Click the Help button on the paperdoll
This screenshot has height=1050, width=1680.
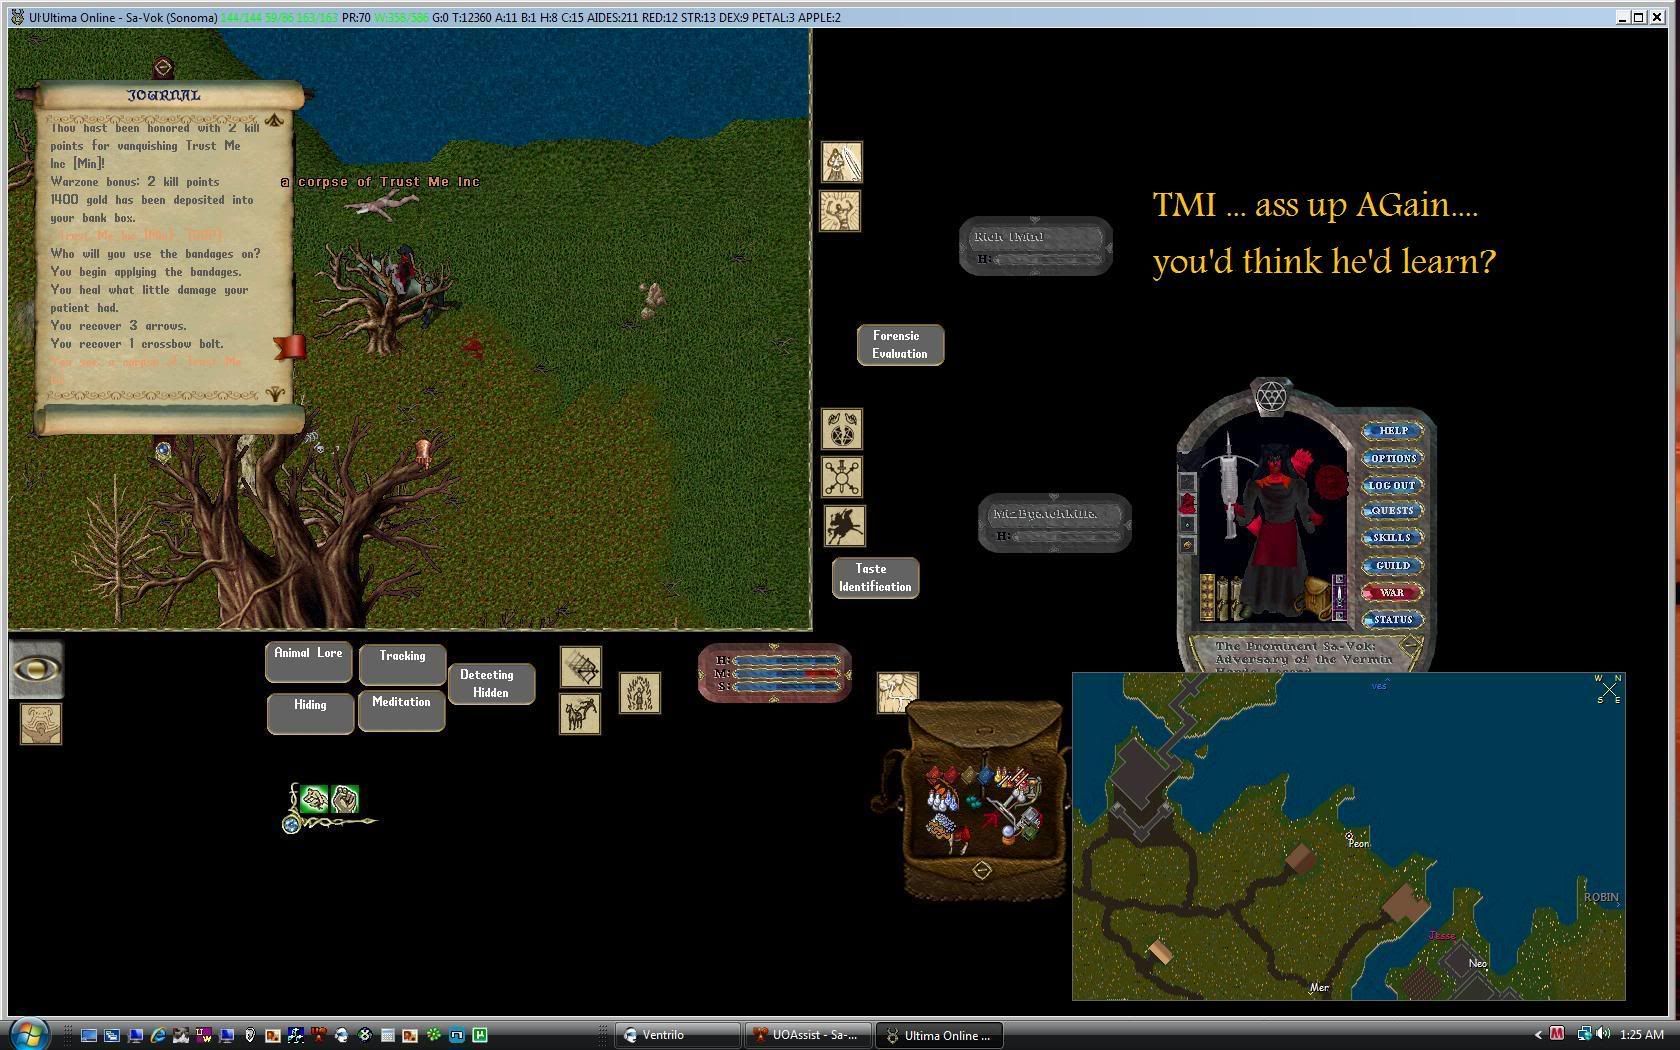tap(1393, 431)
